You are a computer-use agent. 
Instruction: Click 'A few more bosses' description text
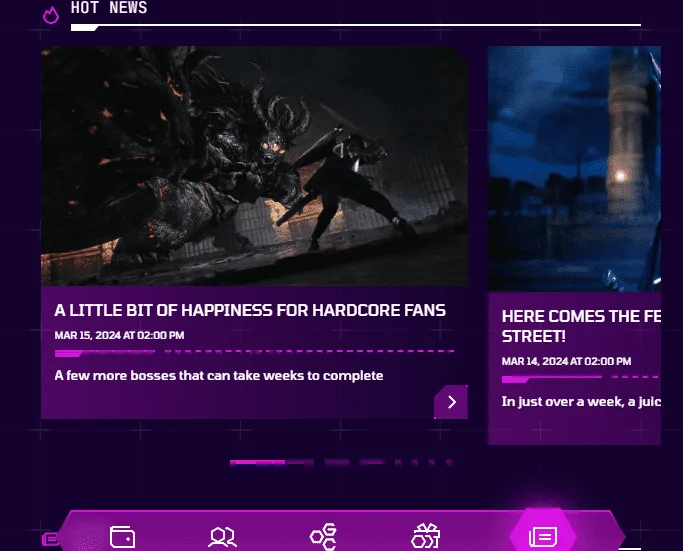tap(219, 375)
